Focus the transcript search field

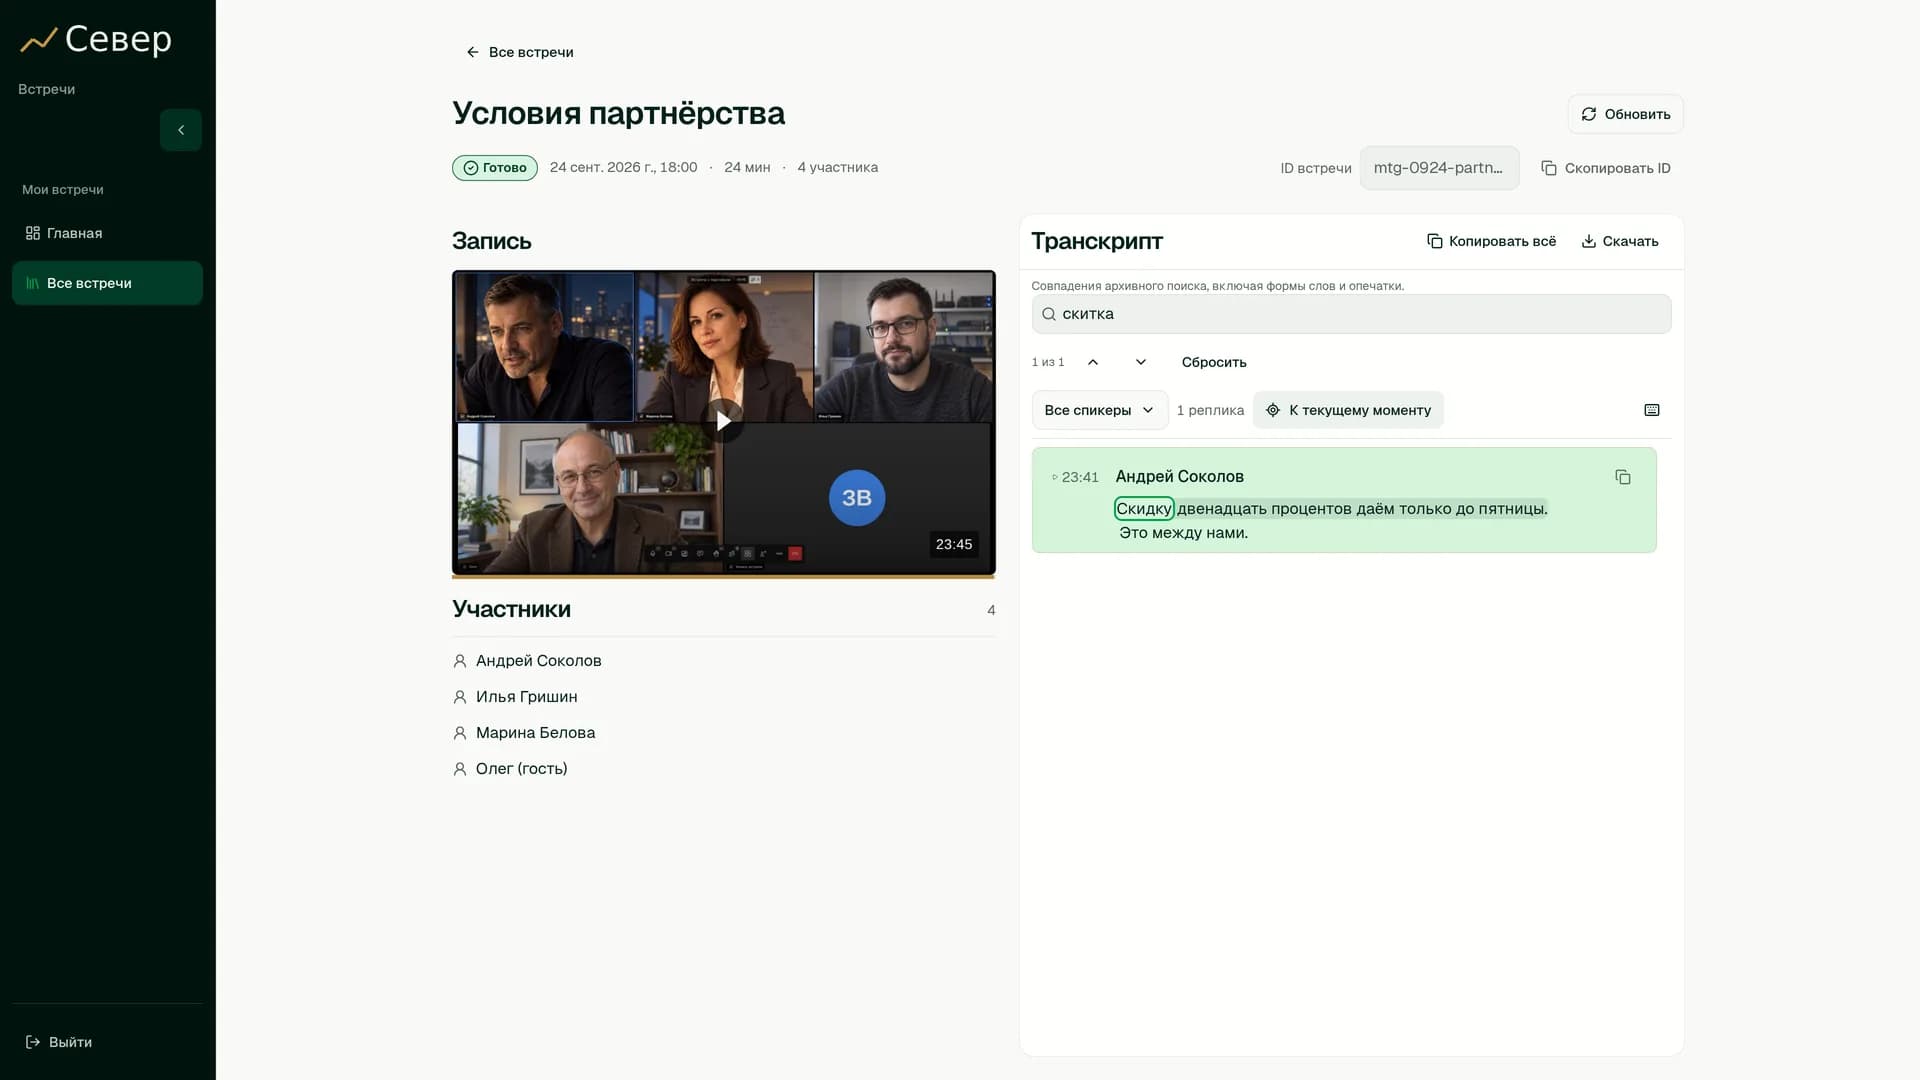point(1351,314)
